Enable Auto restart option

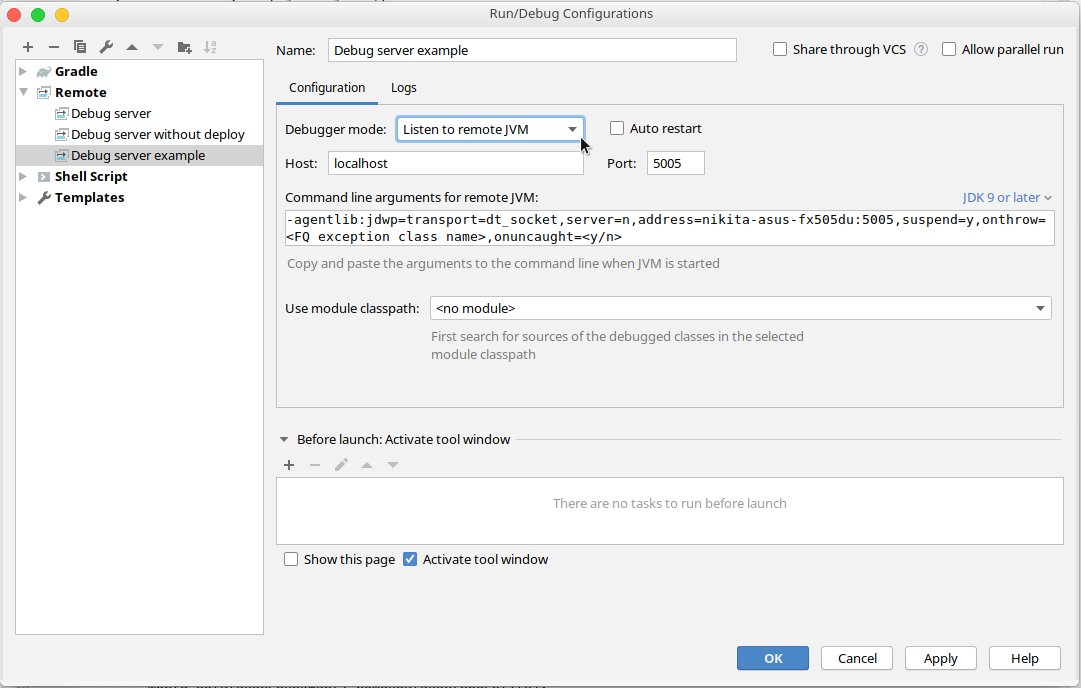[x=617, y=128]
